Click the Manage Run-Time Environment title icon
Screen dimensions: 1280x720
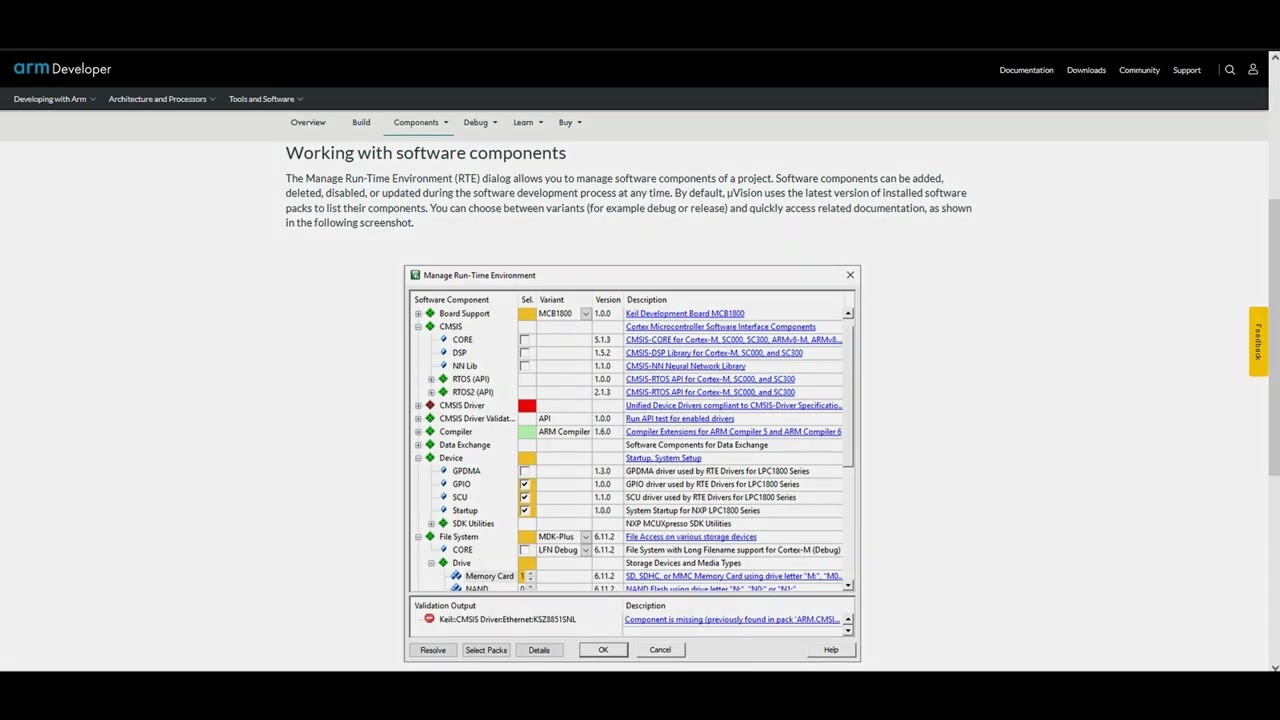pyautogui.click(x=415, y=275)
